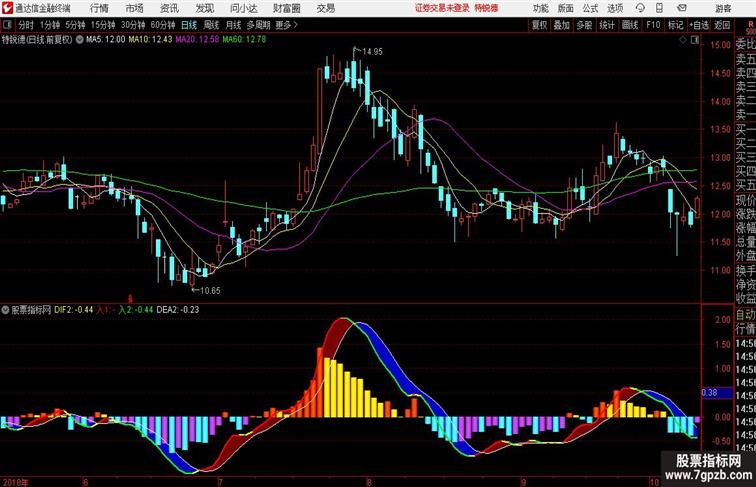Screen dimensions: 756x487
Task: Toggle the right panel layout icon
Action: [695, 40]
